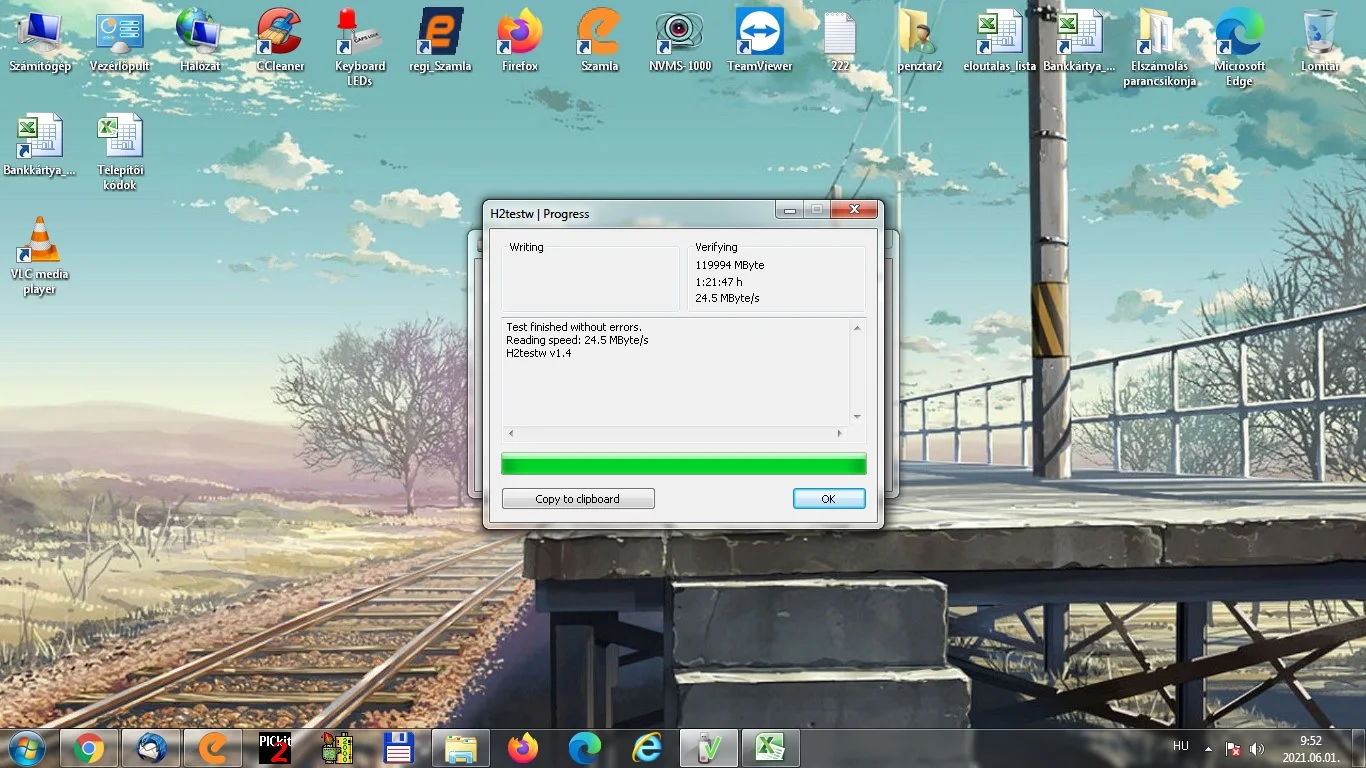
Task: Close the H2testw Progress window
Action: [855, 210]
